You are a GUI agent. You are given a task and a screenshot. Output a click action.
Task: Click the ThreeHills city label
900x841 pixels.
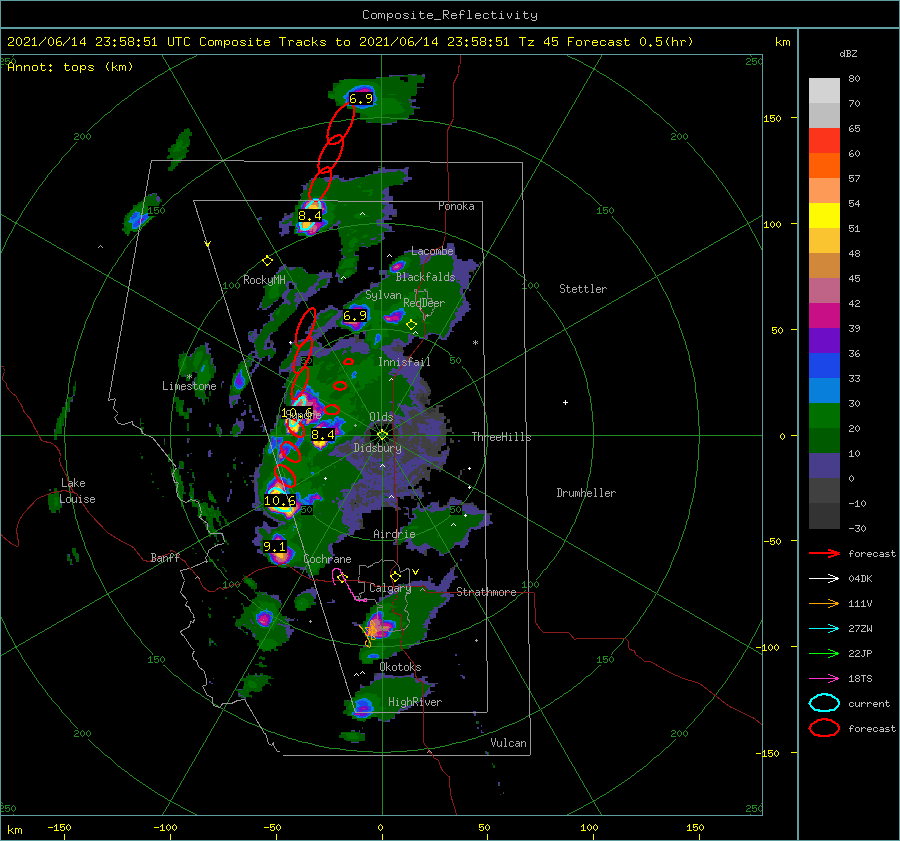tap(502, 437)
